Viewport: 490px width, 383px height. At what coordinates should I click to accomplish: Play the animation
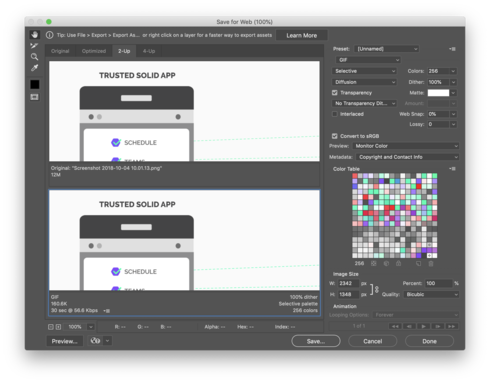[424, 326]
